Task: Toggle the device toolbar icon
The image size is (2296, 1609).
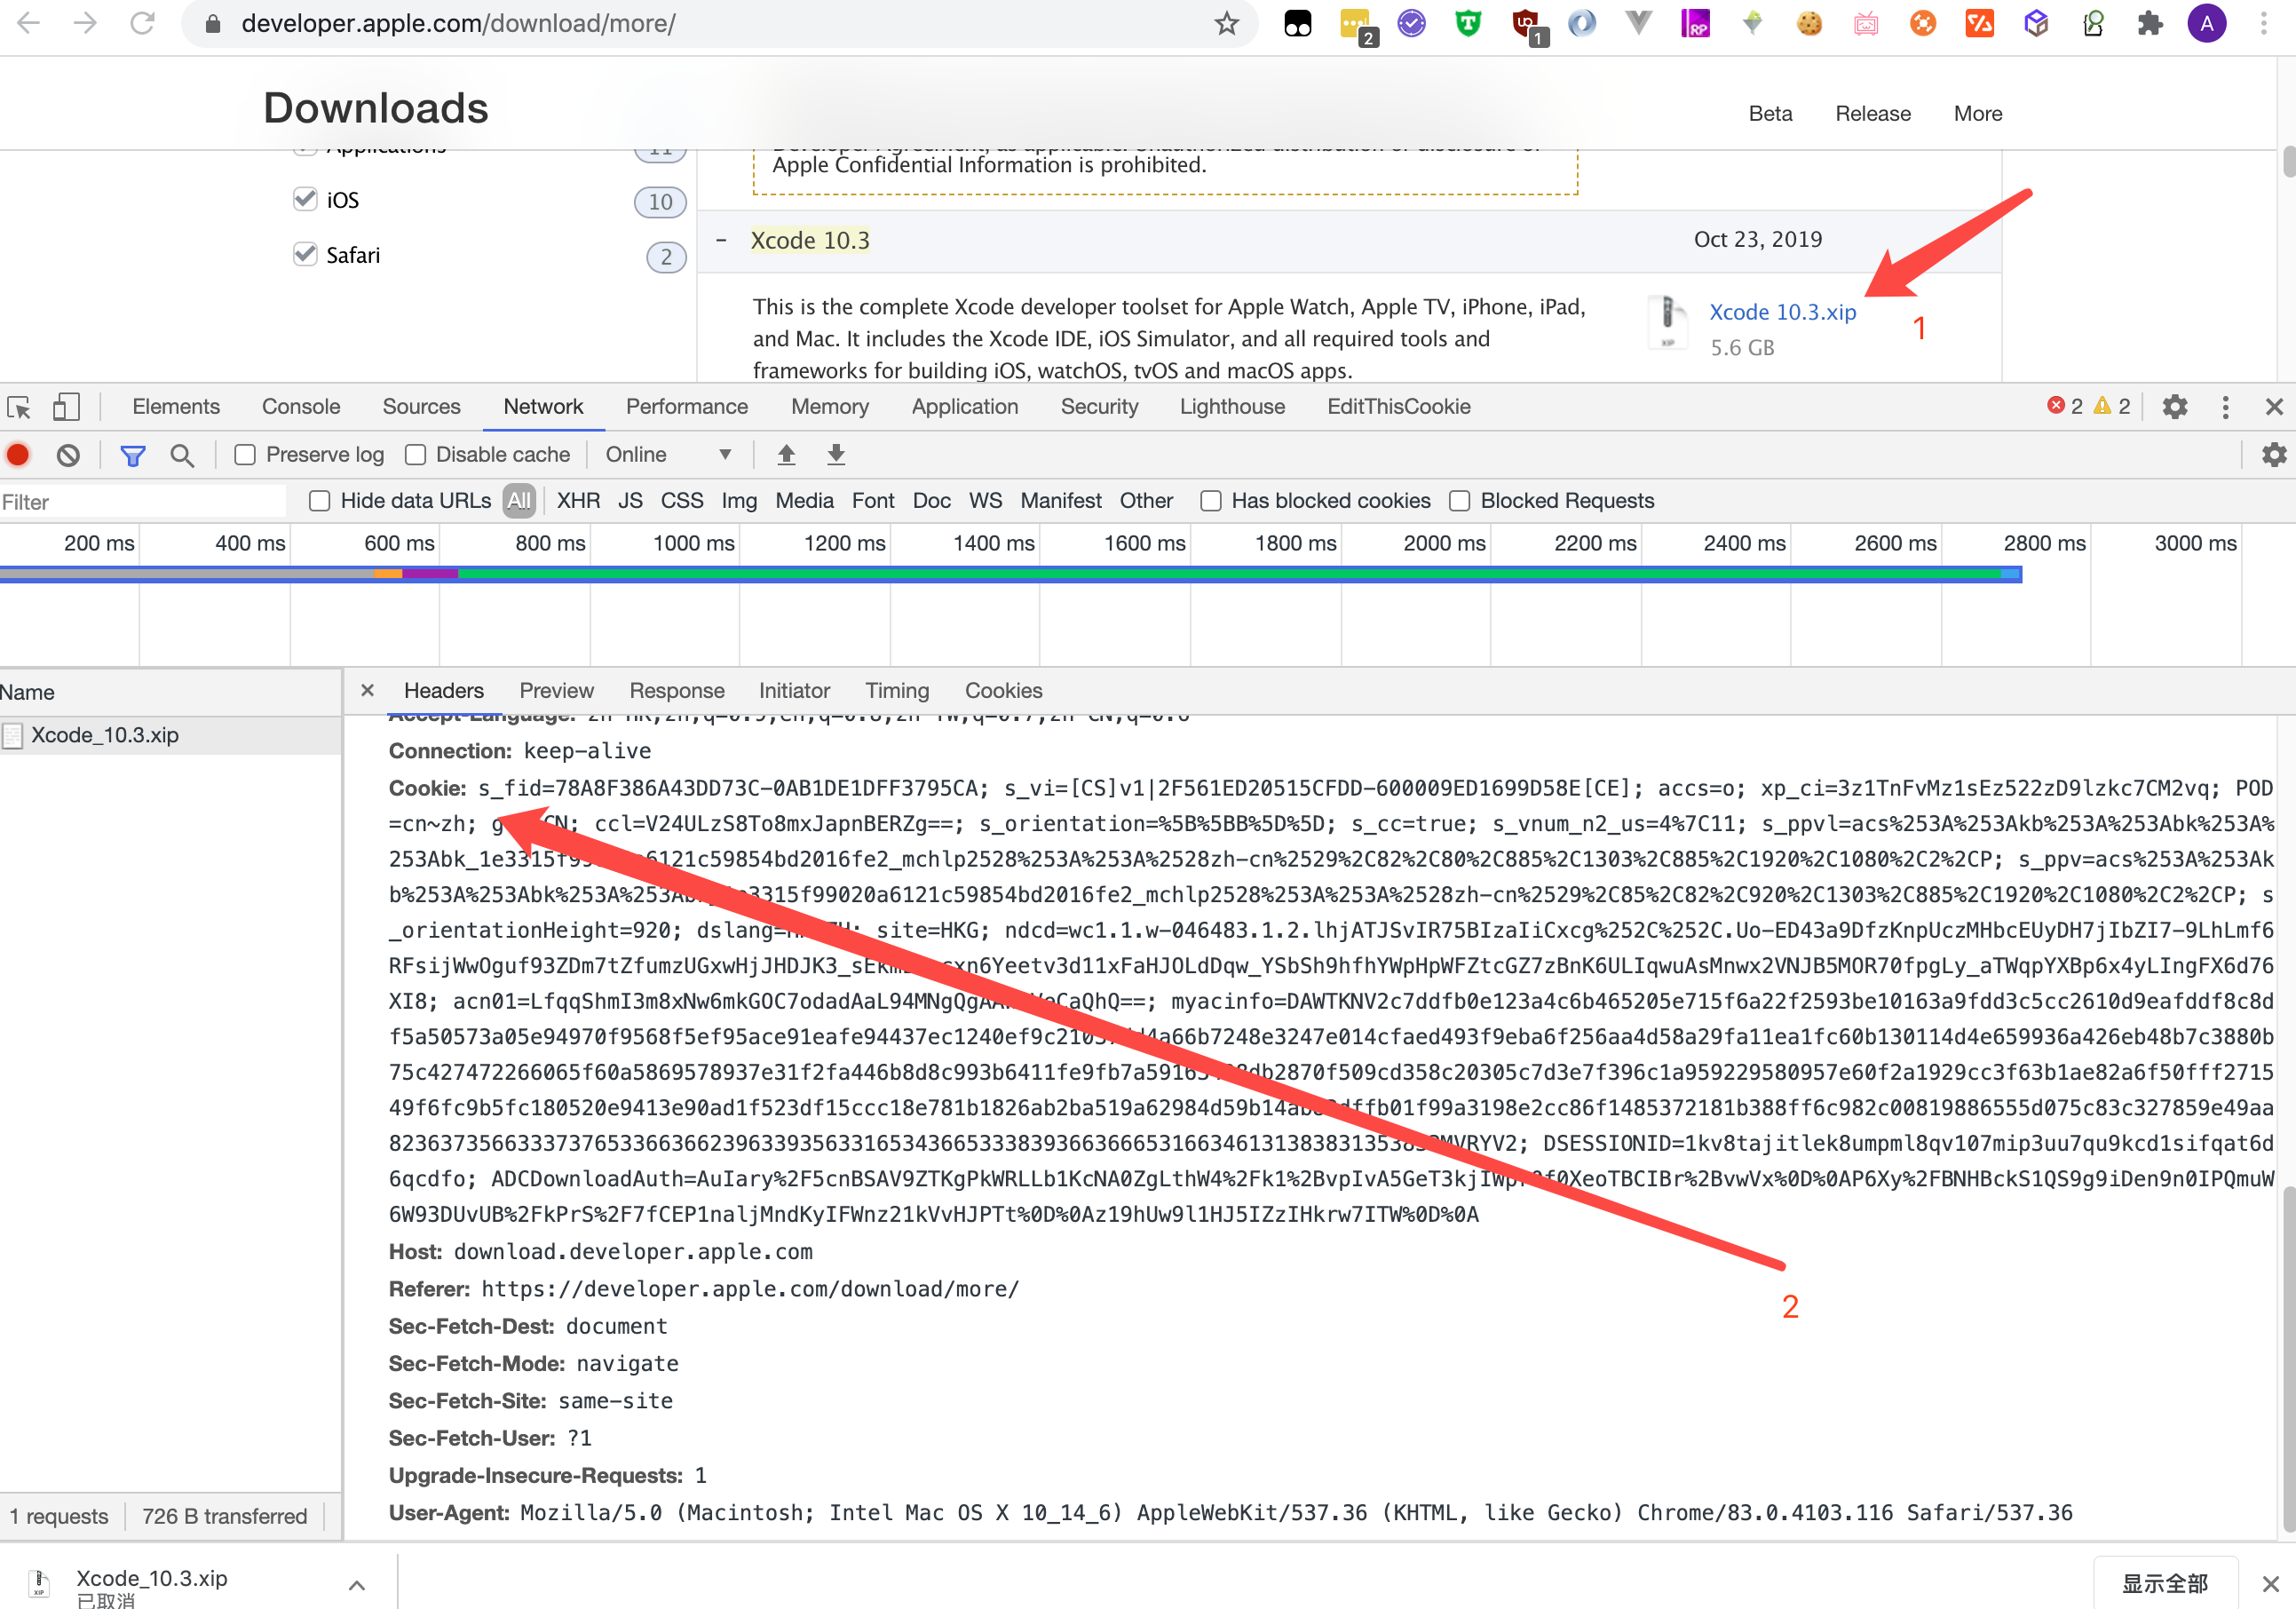Action: pos(66,407)
